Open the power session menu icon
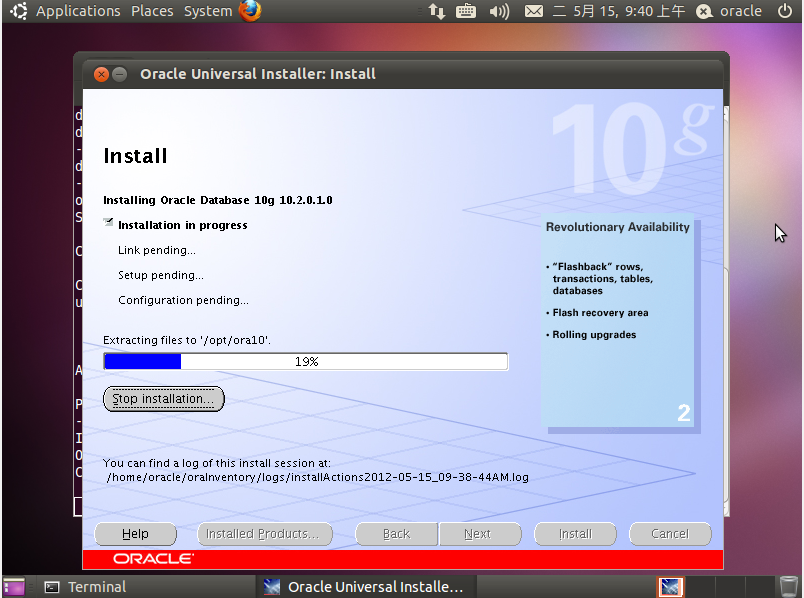This screenshot has width=804, height=598. 785,11
